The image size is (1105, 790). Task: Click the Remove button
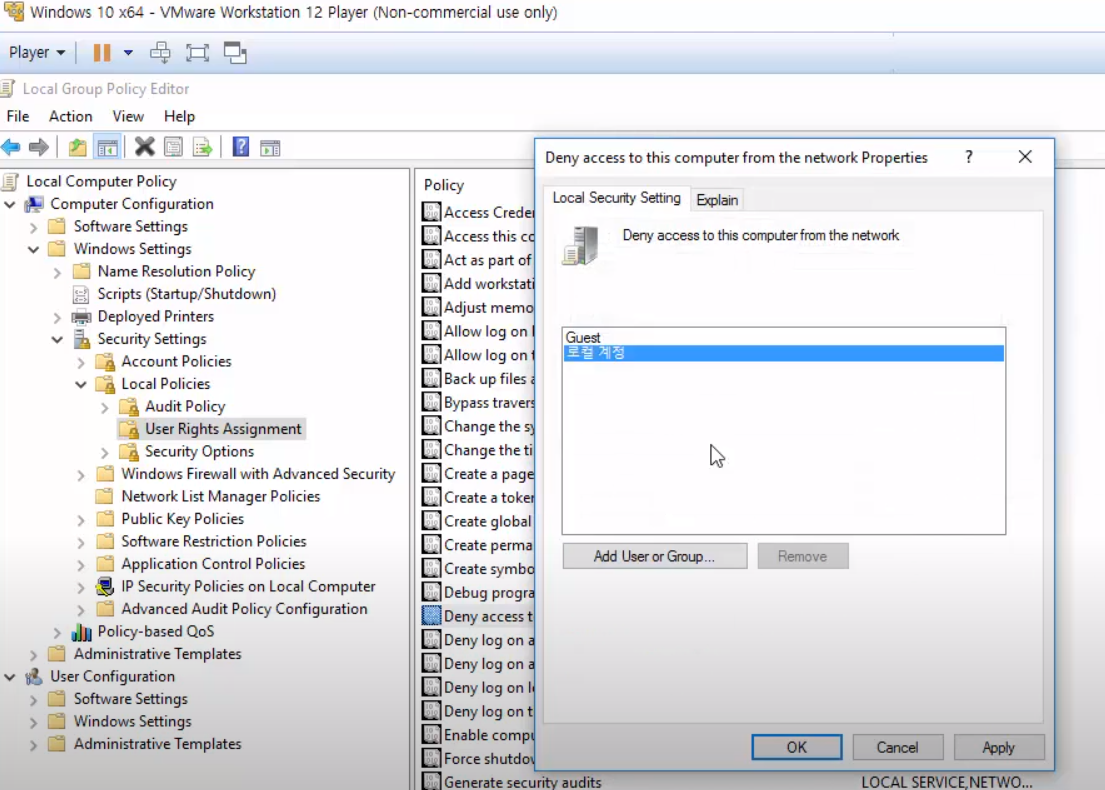coord(803,556)
